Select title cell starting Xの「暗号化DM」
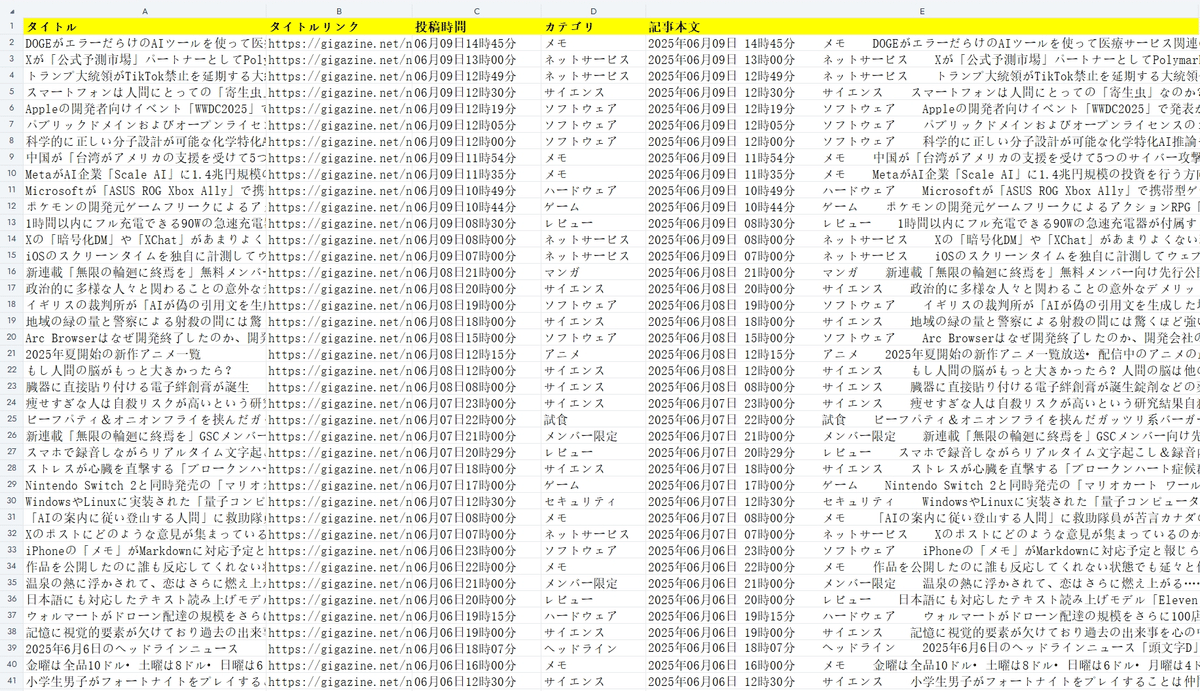Viewport: 1200px width, 691px height. tap(145, 239)
